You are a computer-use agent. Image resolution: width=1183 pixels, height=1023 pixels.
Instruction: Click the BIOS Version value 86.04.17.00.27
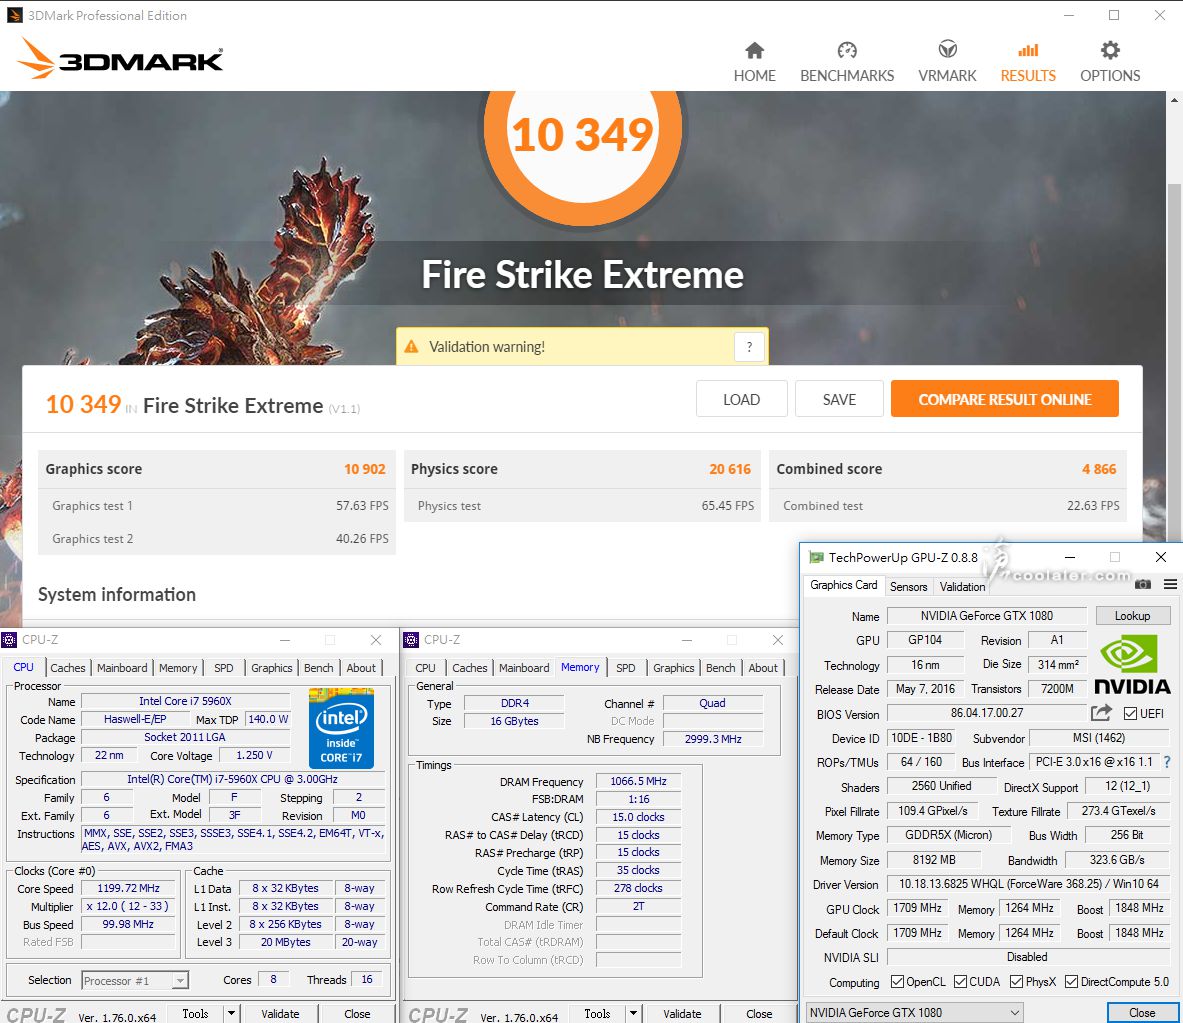[987, 712]
